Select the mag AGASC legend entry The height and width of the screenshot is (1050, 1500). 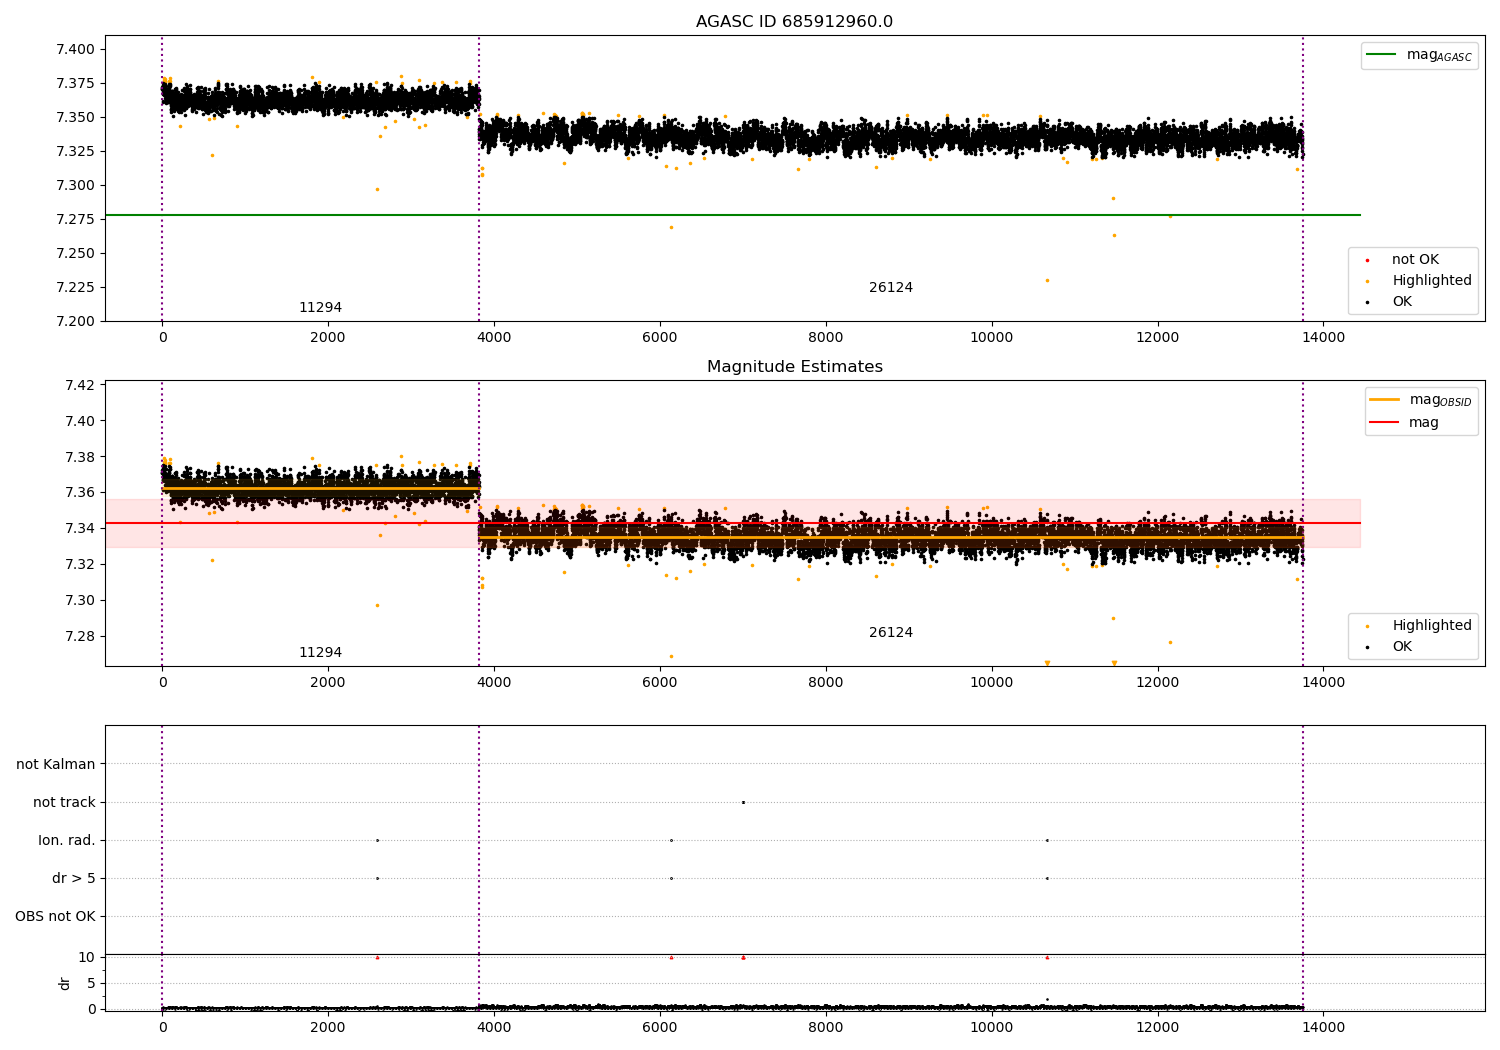1419,55
